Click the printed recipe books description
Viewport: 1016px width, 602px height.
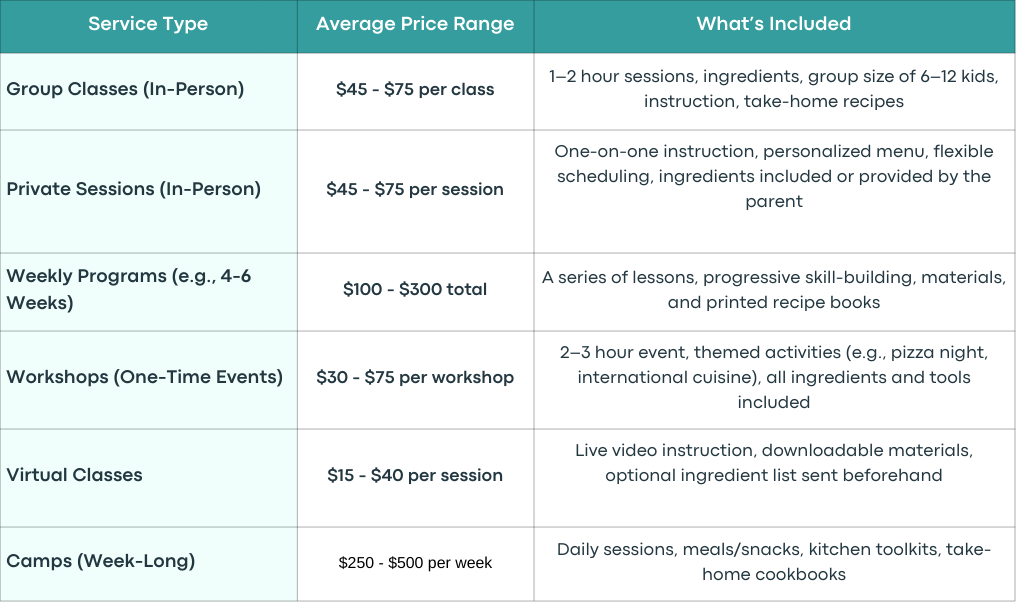[x=774, y=290]
